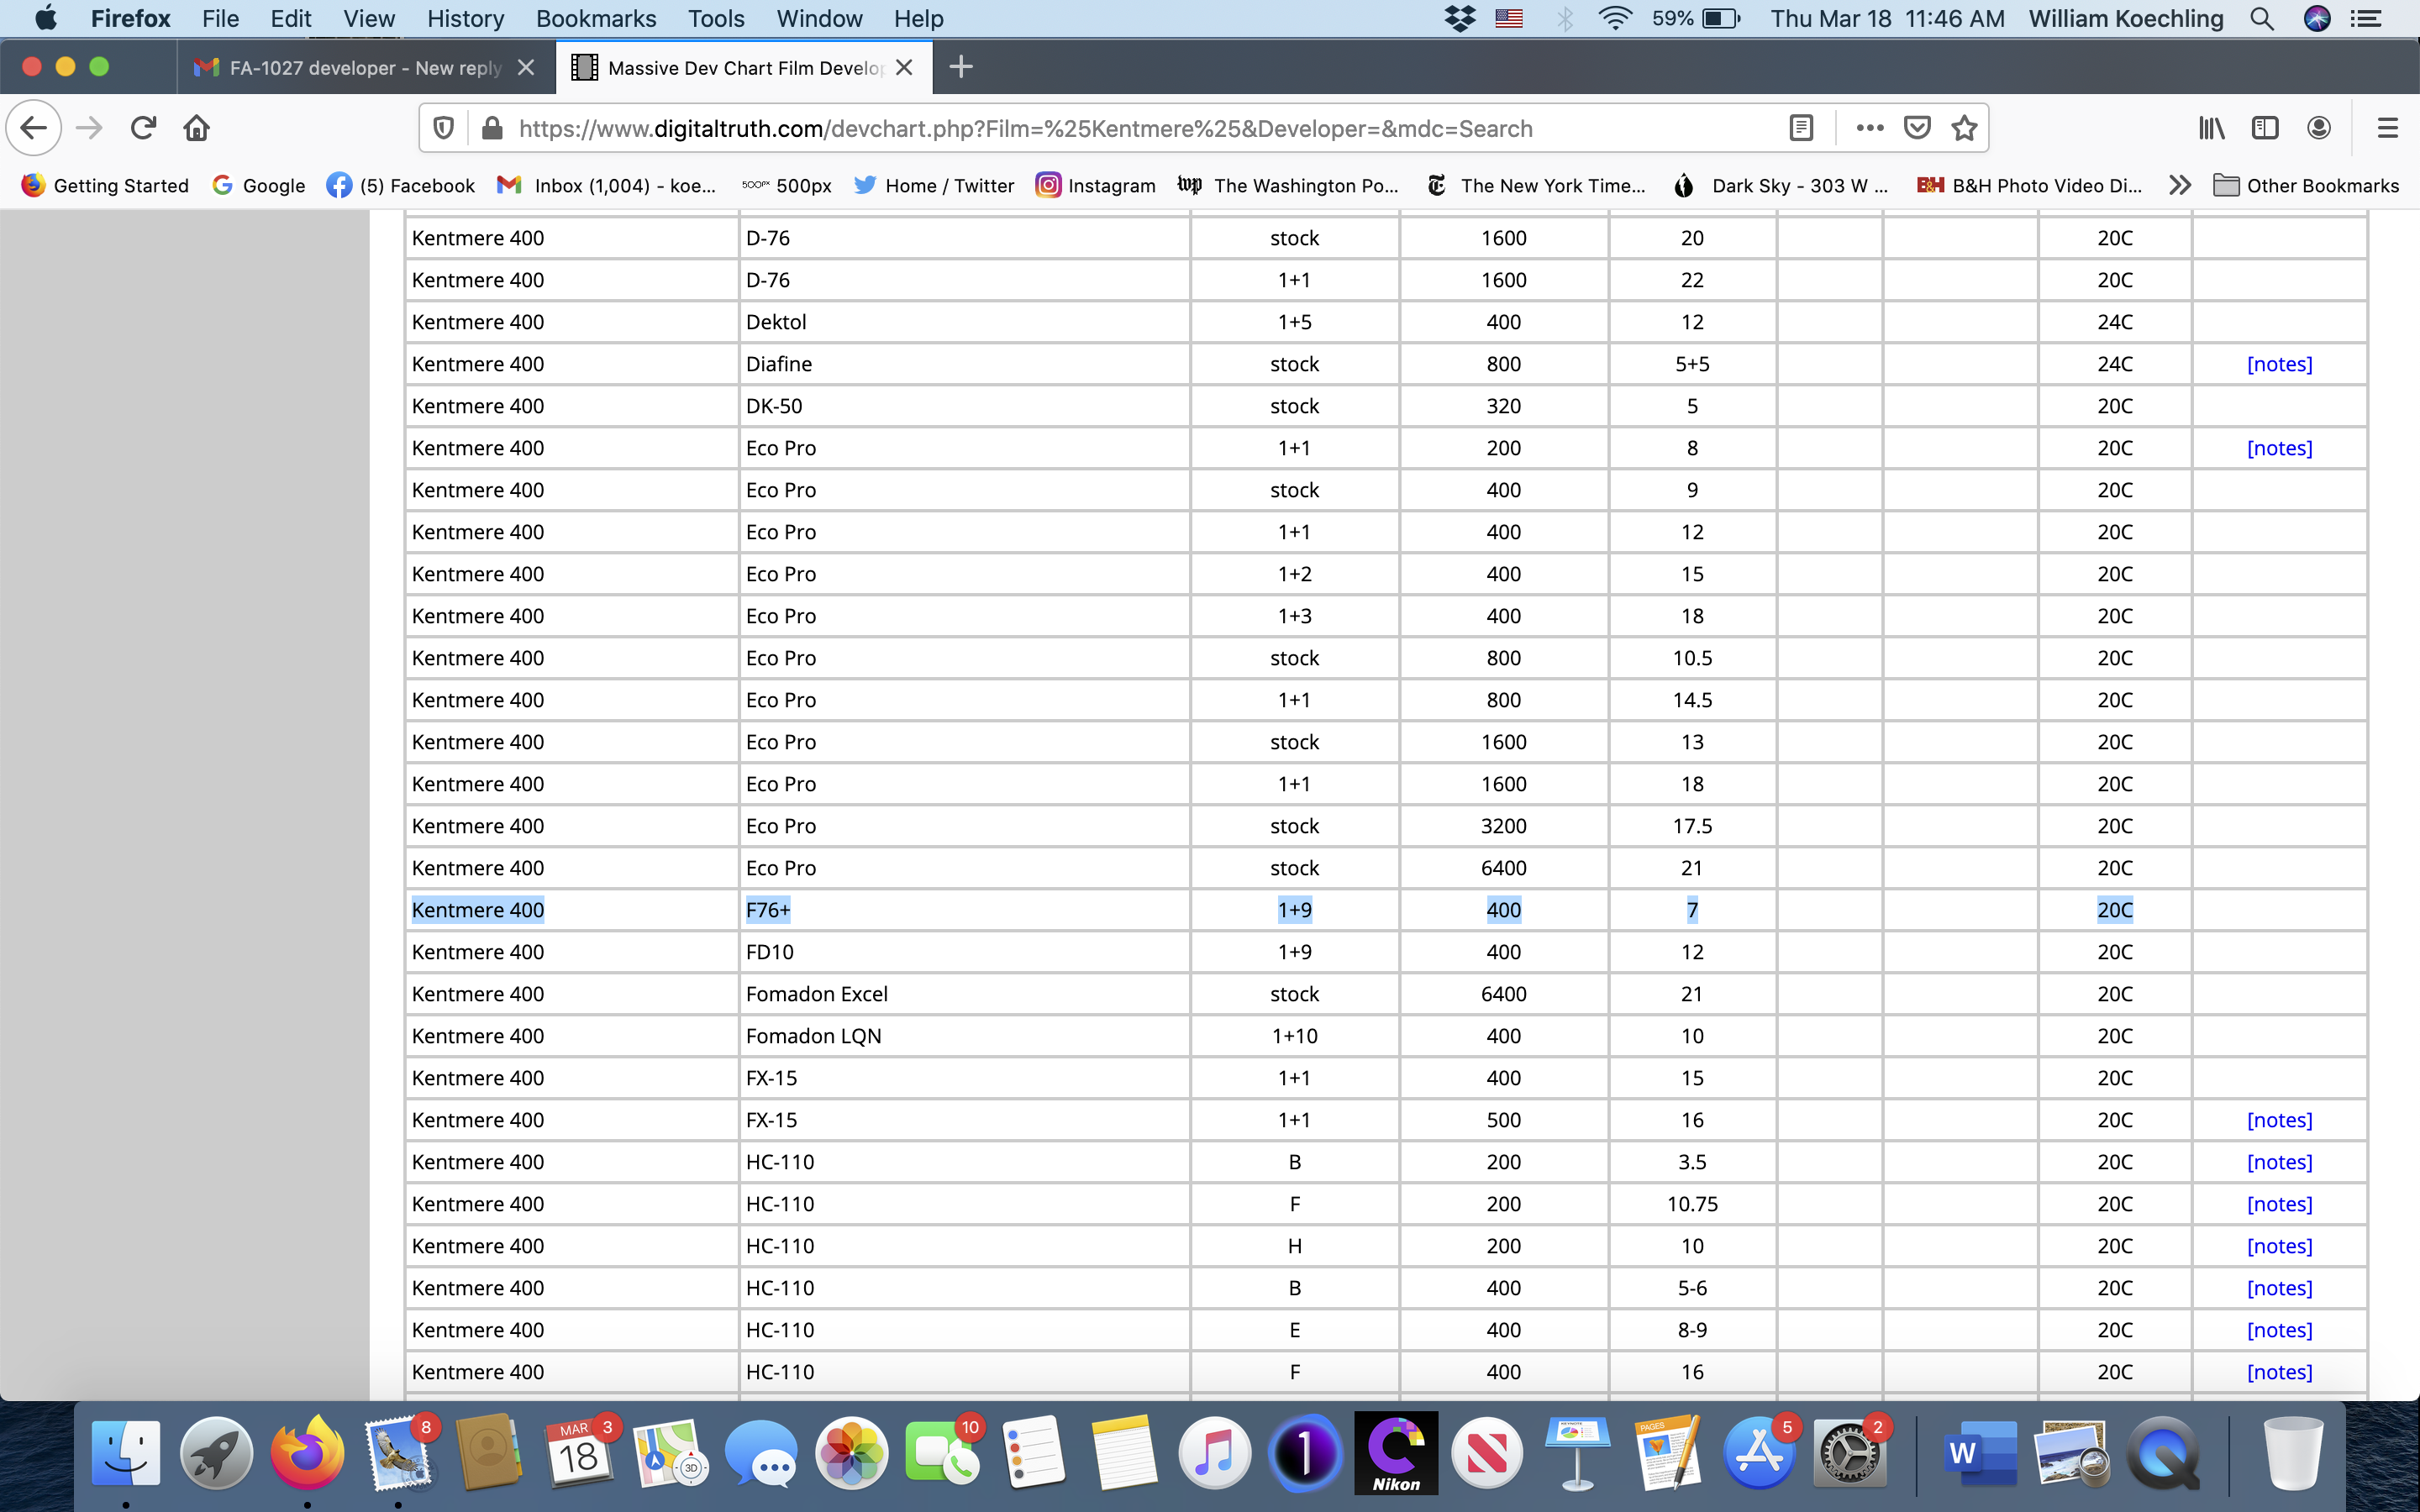Go back to the previous page
The width and height of the screenshot is (2420, 1512).
pos(34,128)
